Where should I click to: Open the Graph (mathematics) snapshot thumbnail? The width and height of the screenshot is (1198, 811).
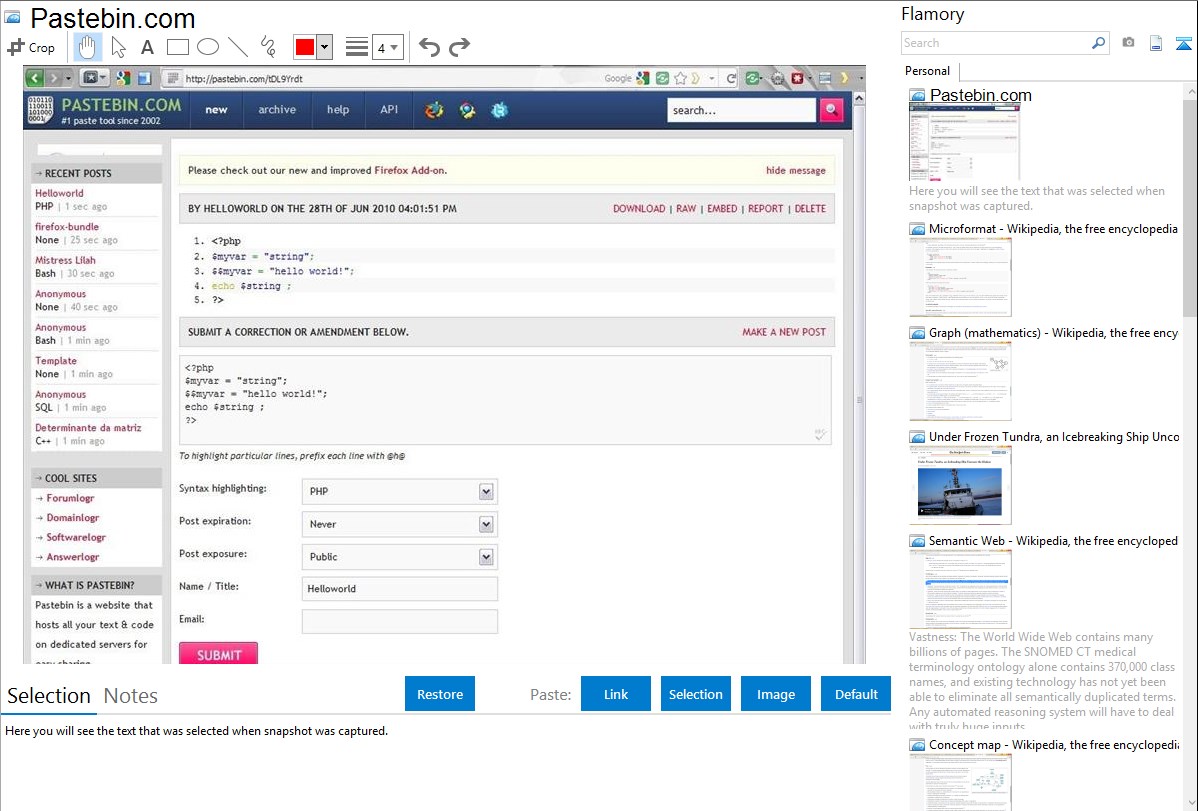(960, 381)
